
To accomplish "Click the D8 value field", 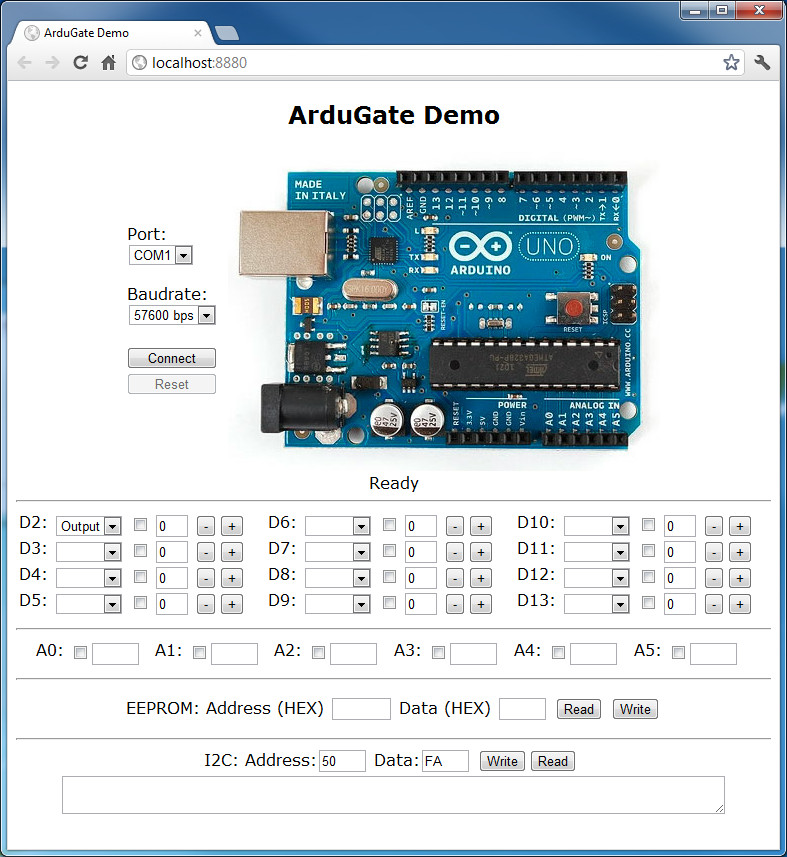I will (x=421, y=578).
